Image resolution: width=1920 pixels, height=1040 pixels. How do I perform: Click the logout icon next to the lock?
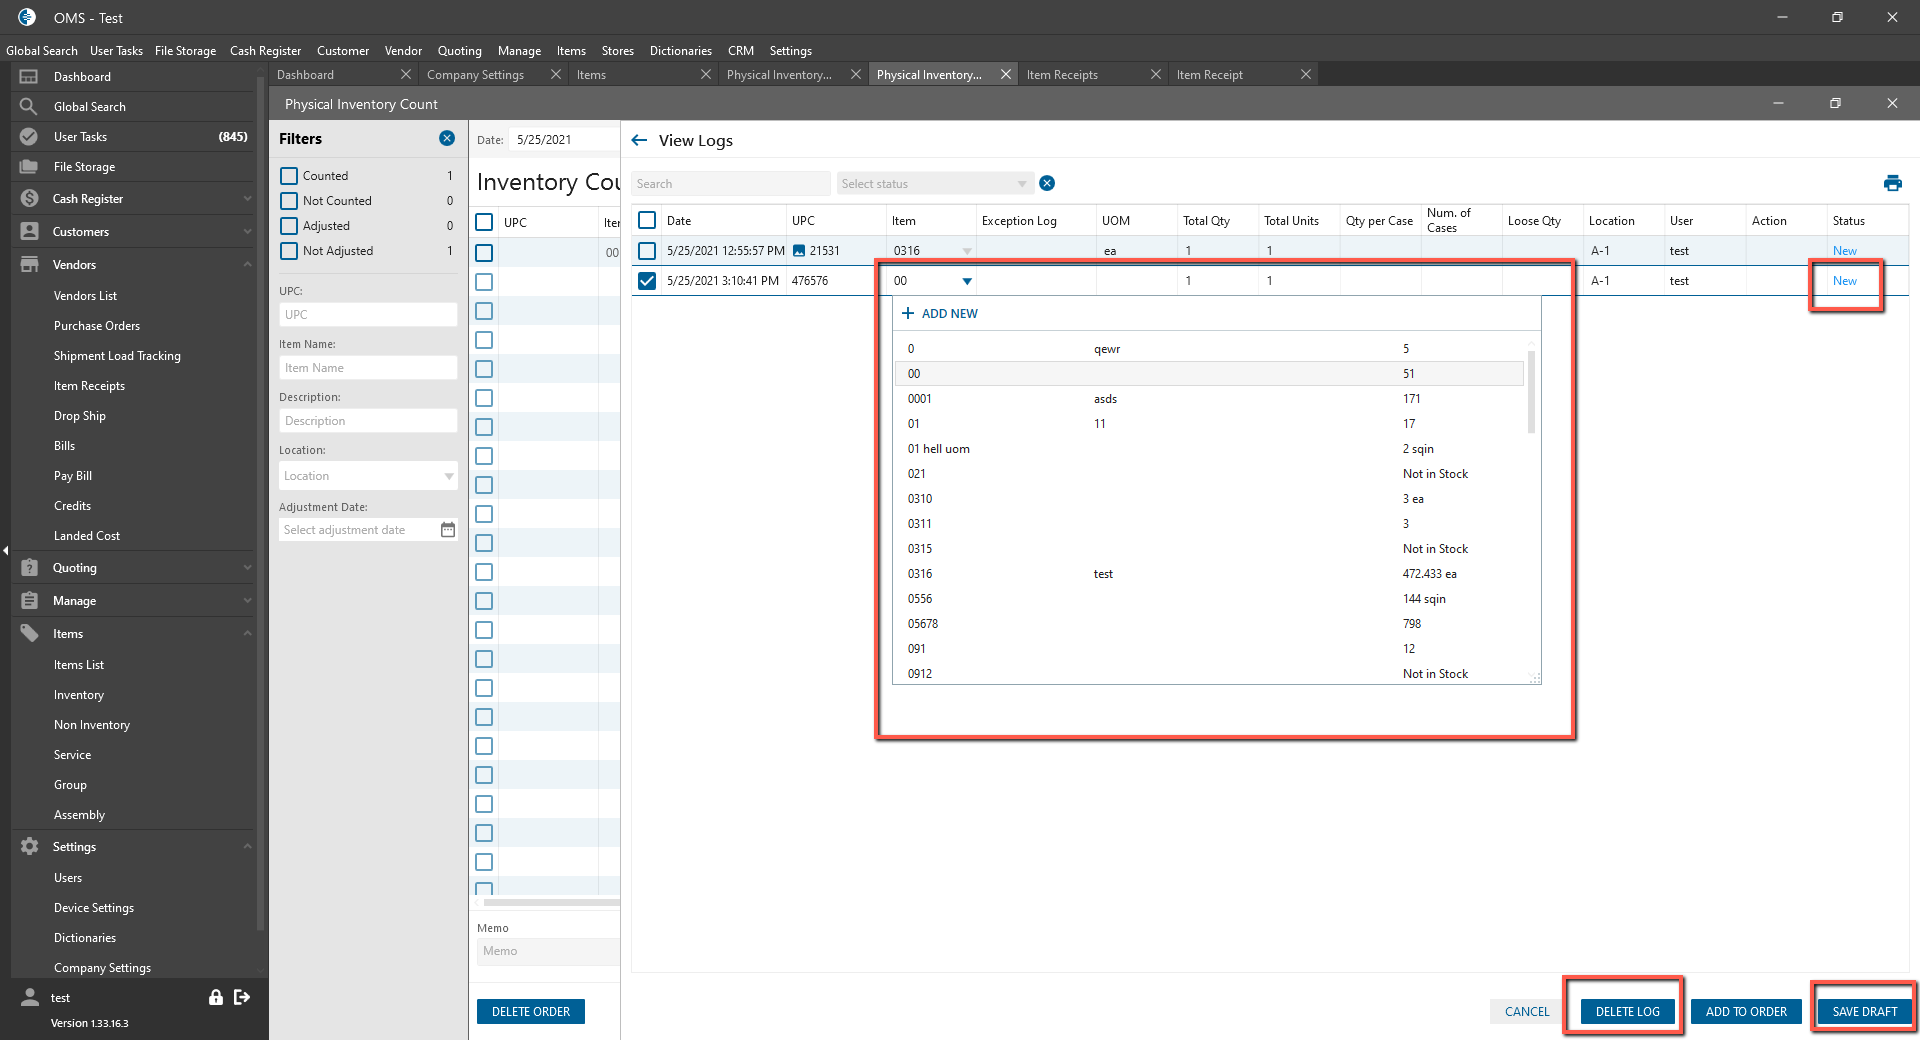tap(242, 997)
